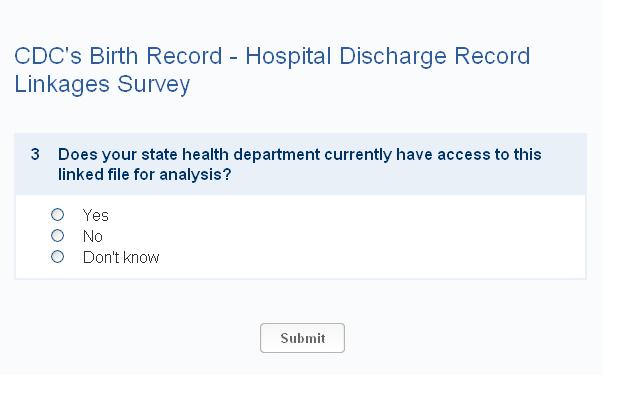The width and height of the screenshot is (640, 400).
Task: Click the "Yes" answer label text
Action: (96, 215)
